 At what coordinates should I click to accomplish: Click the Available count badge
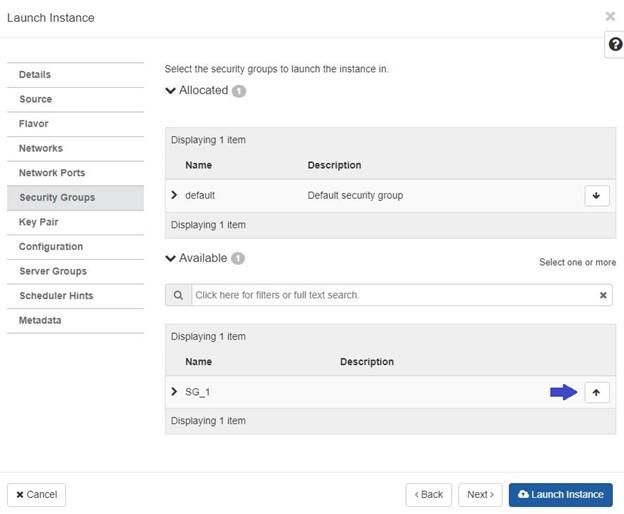pyautogui.click(x=238, y=259)
